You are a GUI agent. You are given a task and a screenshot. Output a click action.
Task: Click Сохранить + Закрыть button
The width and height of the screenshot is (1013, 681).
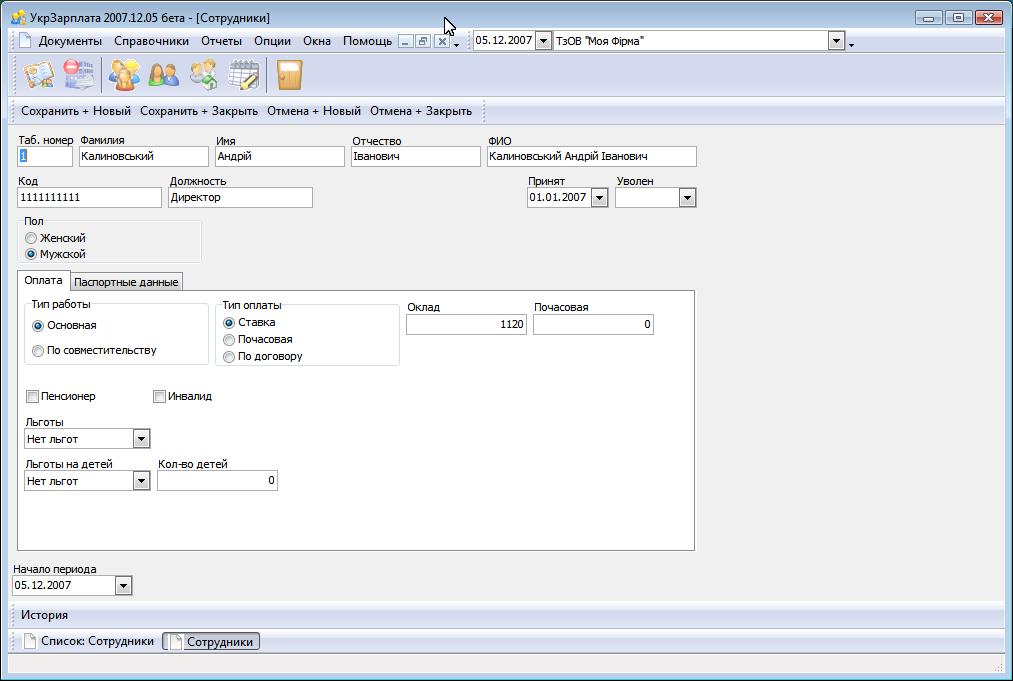199,111
